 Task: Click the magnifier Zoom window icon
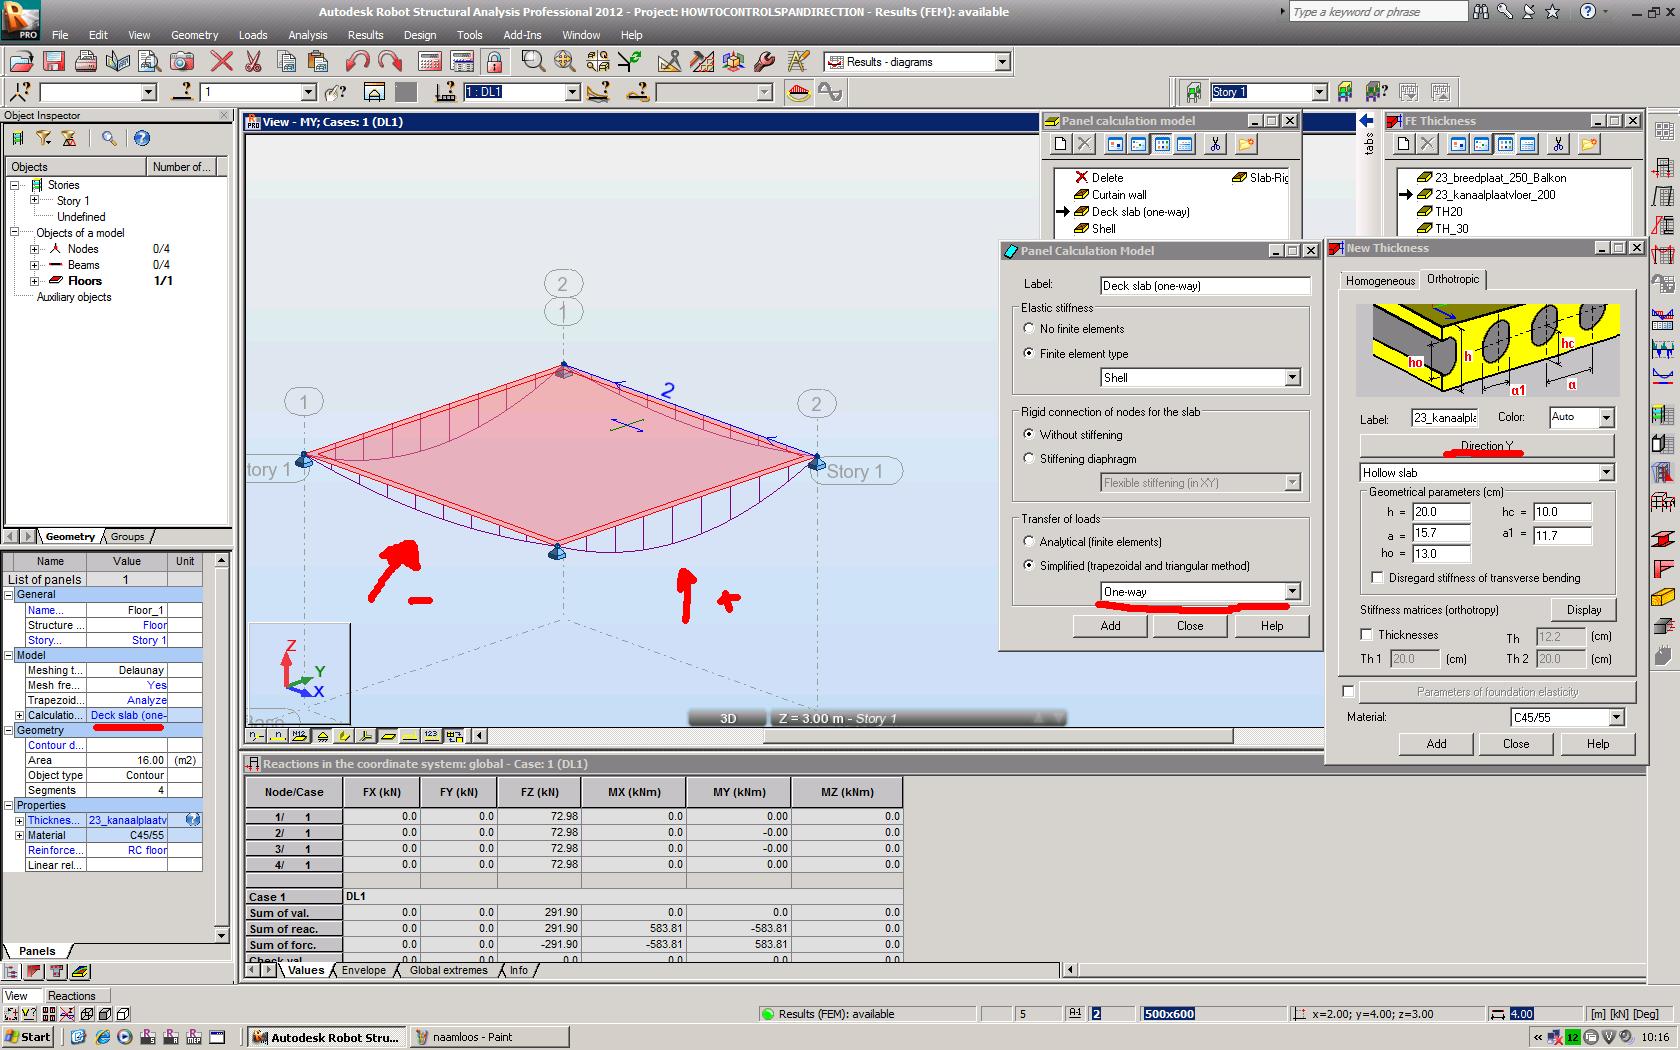[x=533, y=62]
